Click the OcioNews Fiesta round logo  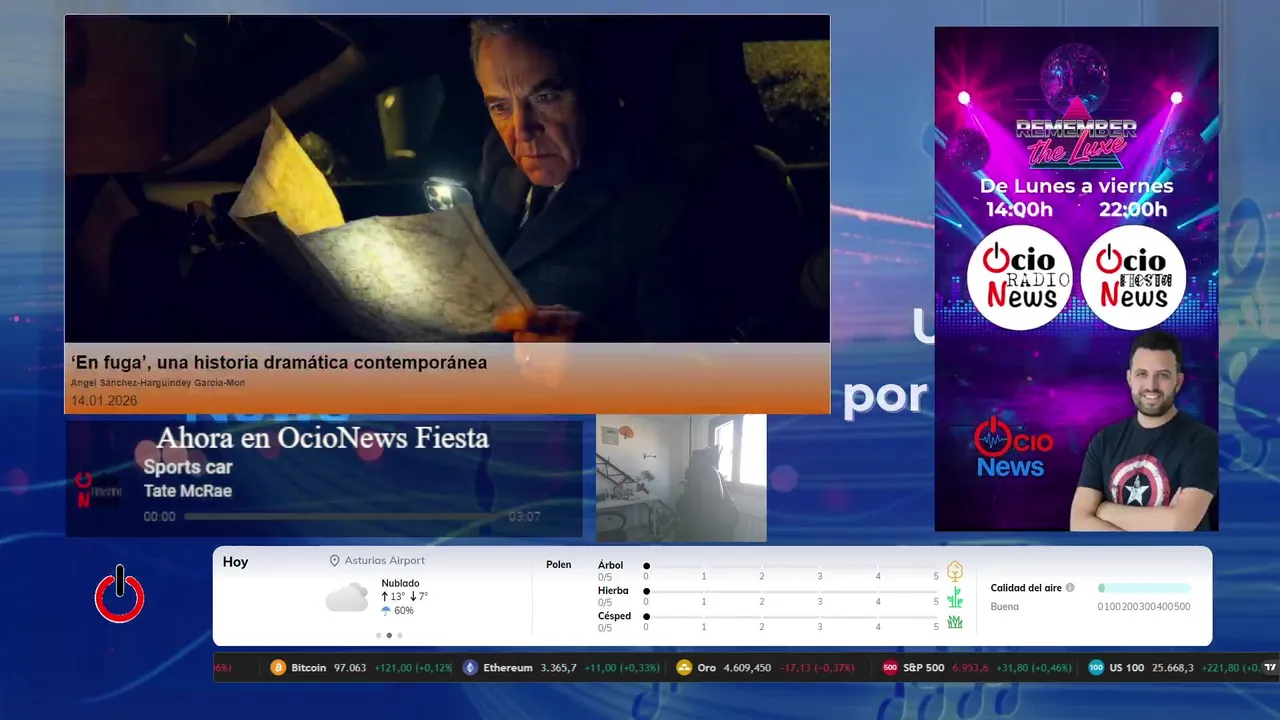[1133, 277]
